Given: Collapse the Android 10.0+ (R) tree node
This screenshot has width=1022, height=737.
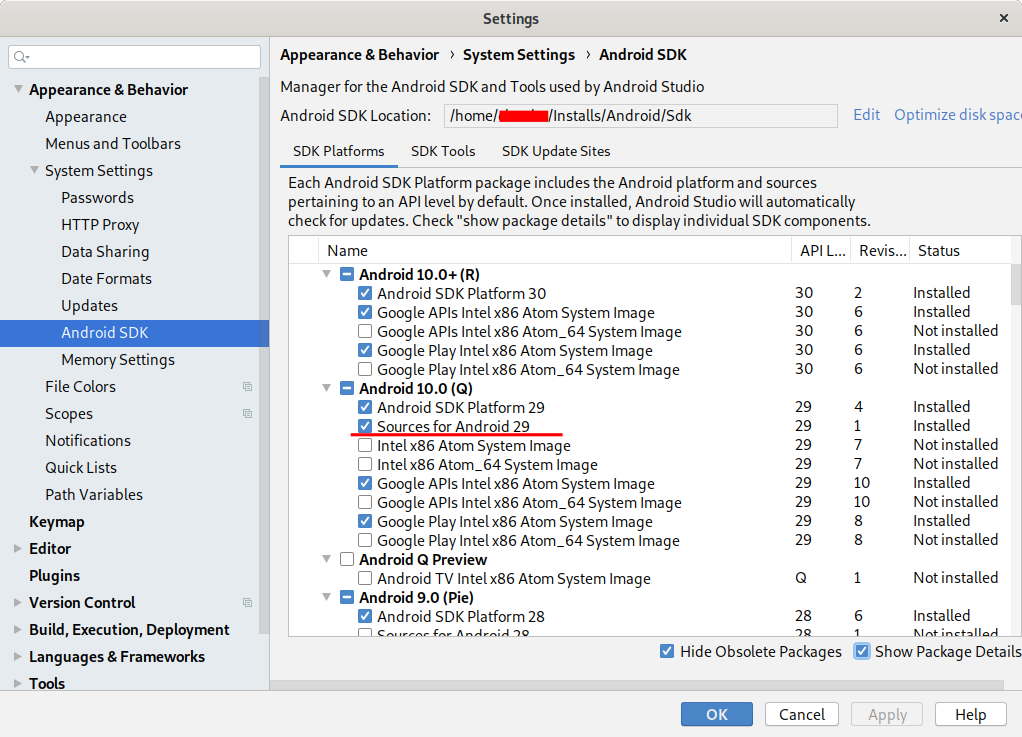Looking at the screenshot, I should coord(326,274).
